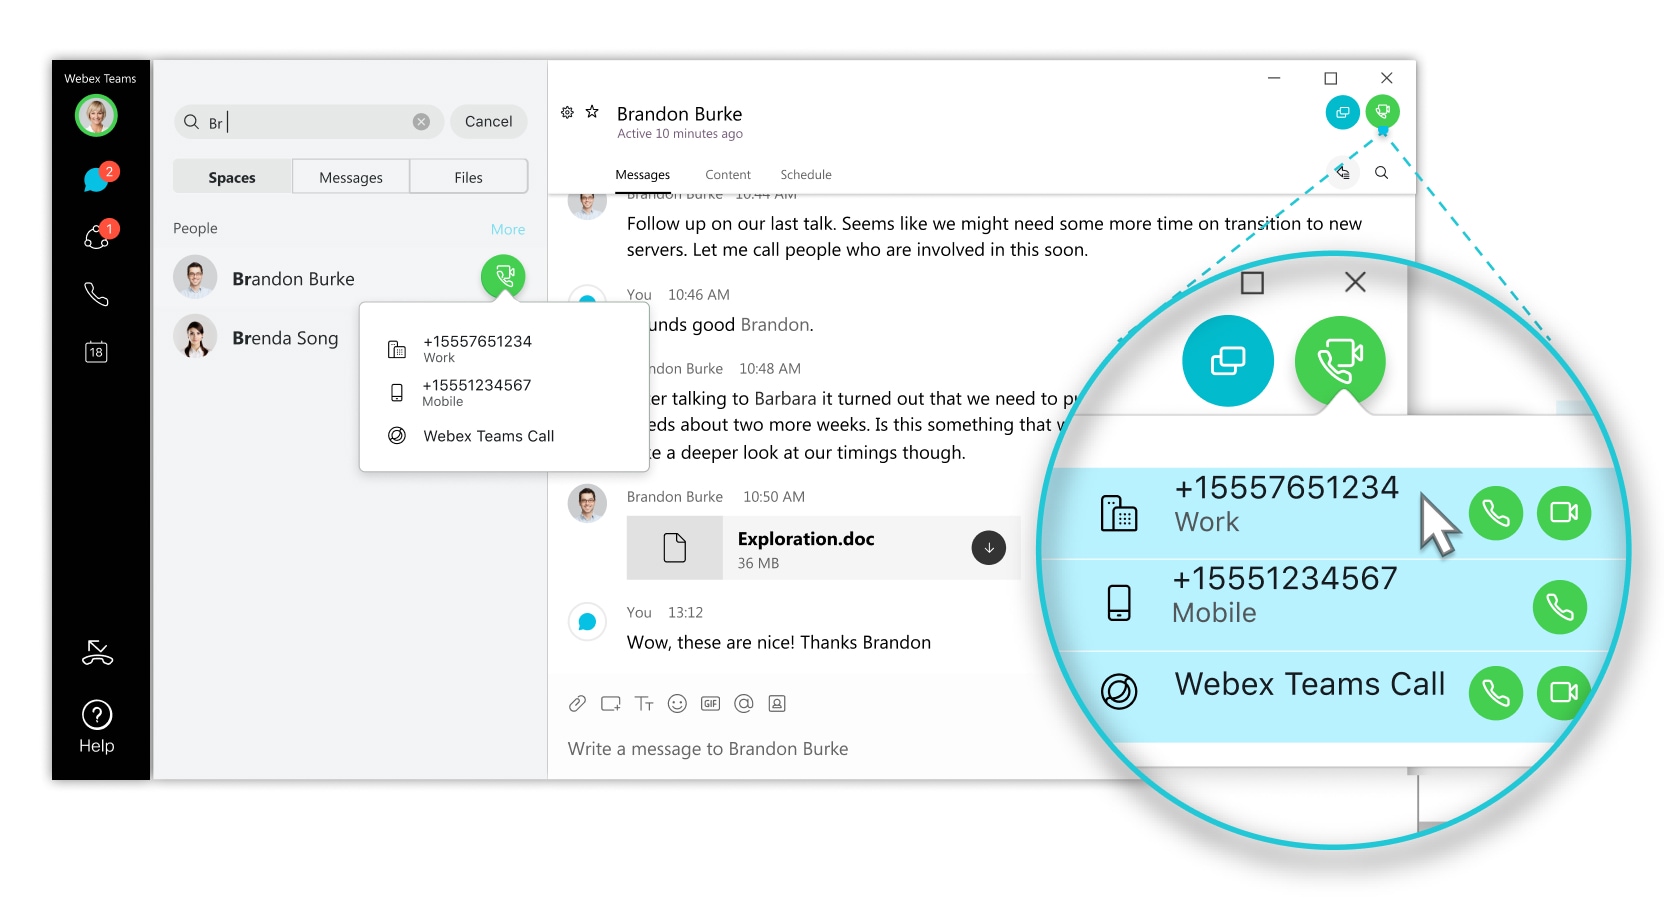This screenshot has width=1664, height=924.
Task: Cancel the search
Action: click(489, 122)
